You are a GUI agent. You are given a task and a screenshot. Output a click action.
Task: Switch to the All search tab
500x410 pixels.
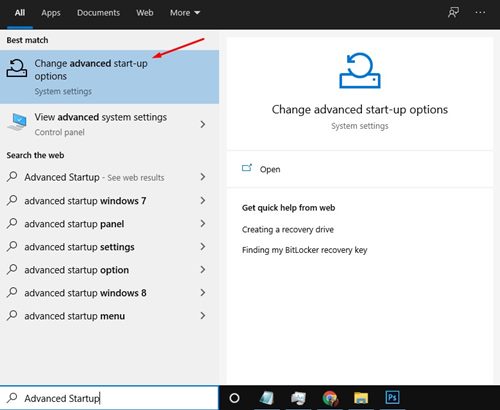(20, 13)
